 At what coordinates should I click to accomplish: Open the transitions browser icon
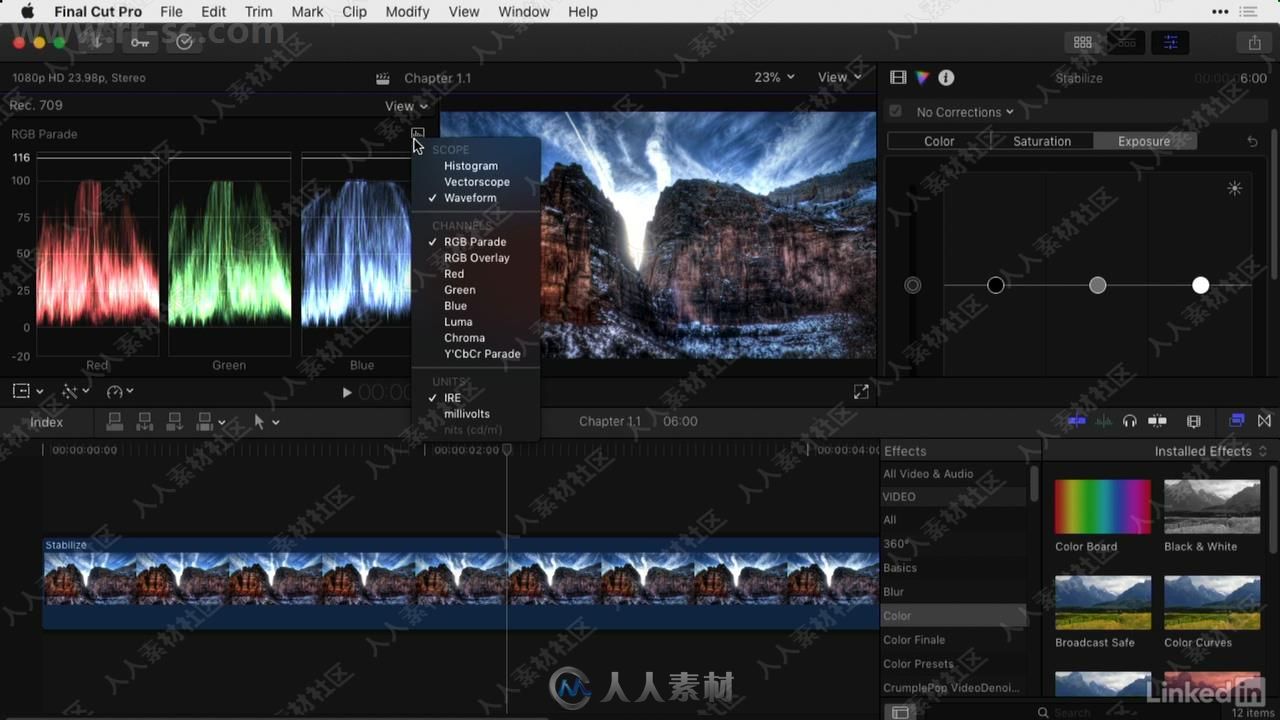pos(1264,421)
